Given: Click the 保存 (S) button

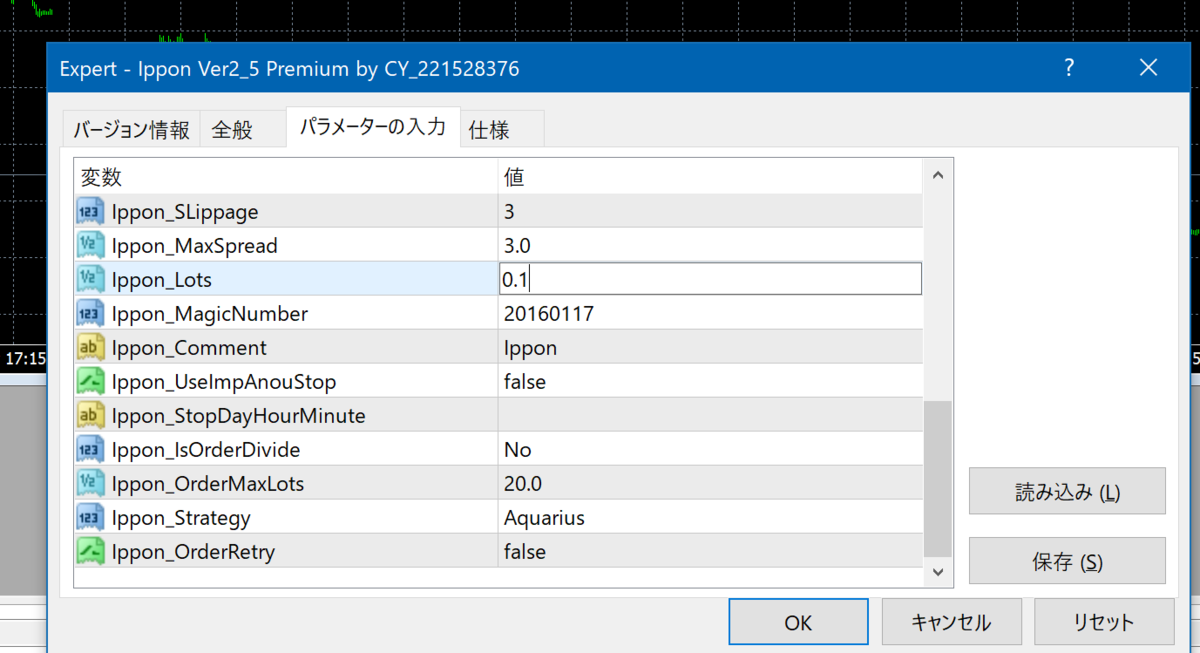Looking at the screenshot, I should pos(1067,561).
